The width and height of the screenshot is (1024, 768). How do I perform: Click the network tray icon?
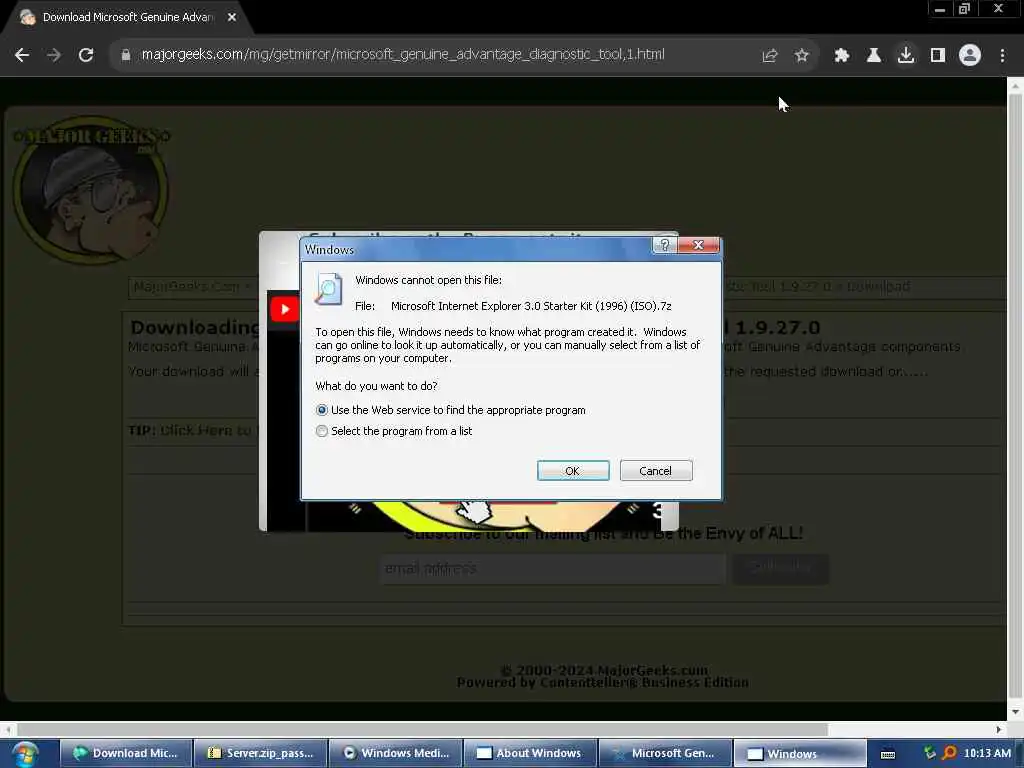pyautogui.click(x=929, y=753)
